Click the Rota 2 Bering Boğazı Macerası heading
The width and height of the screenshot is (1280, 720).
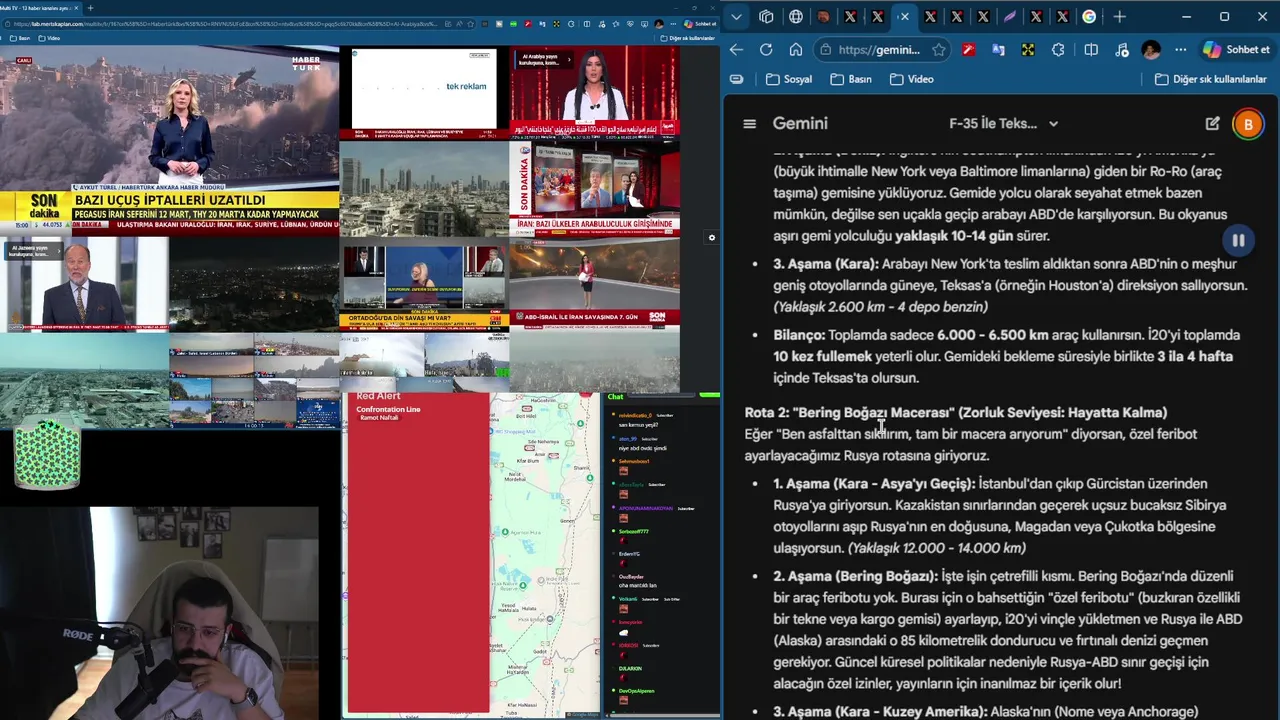coord(956,412)
